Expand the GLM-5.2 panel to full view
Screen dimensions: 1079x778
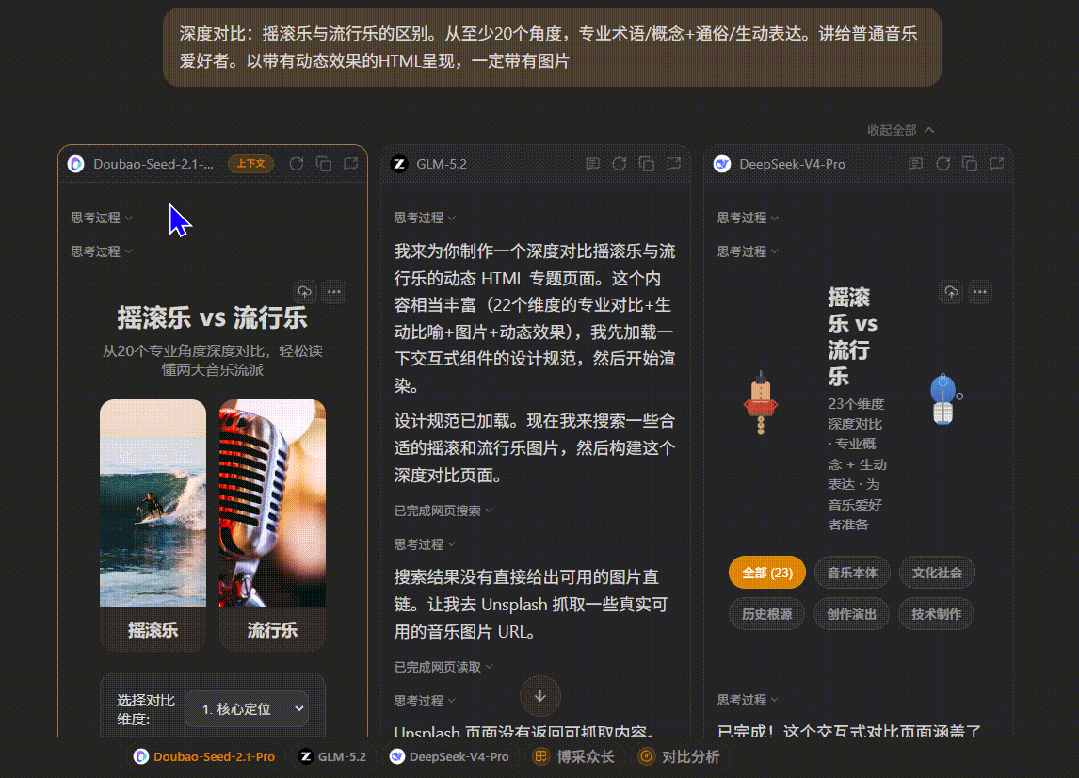[x=674, y=164]
